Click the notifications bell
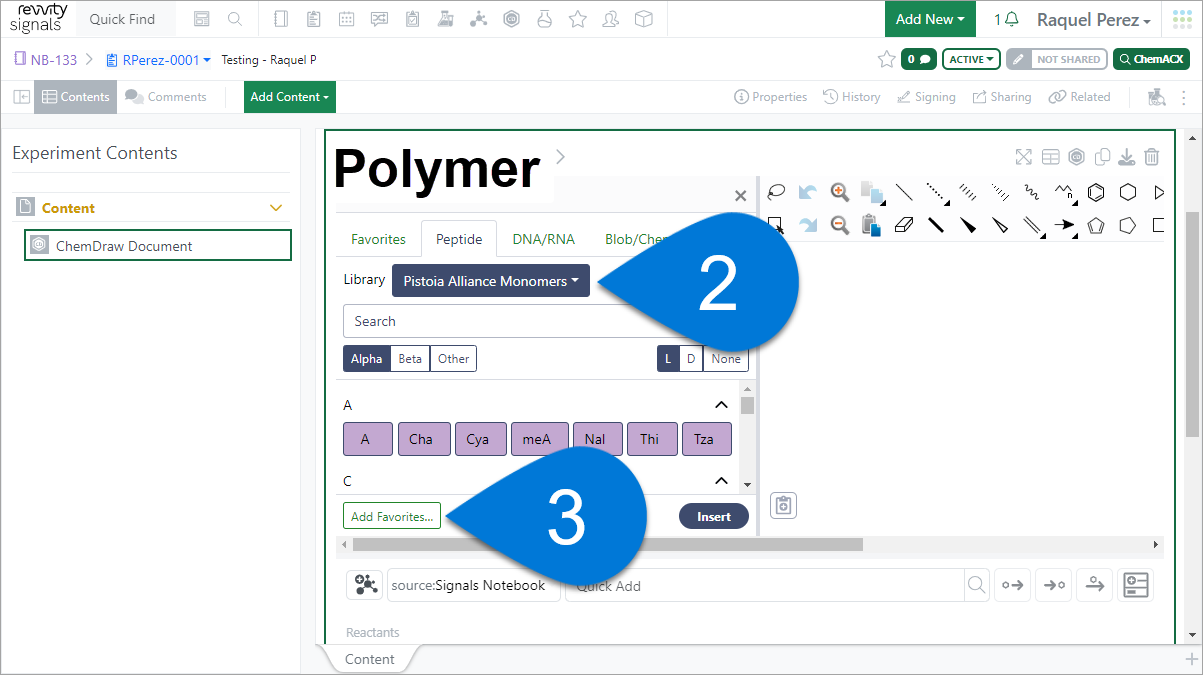 point(1012,19)
